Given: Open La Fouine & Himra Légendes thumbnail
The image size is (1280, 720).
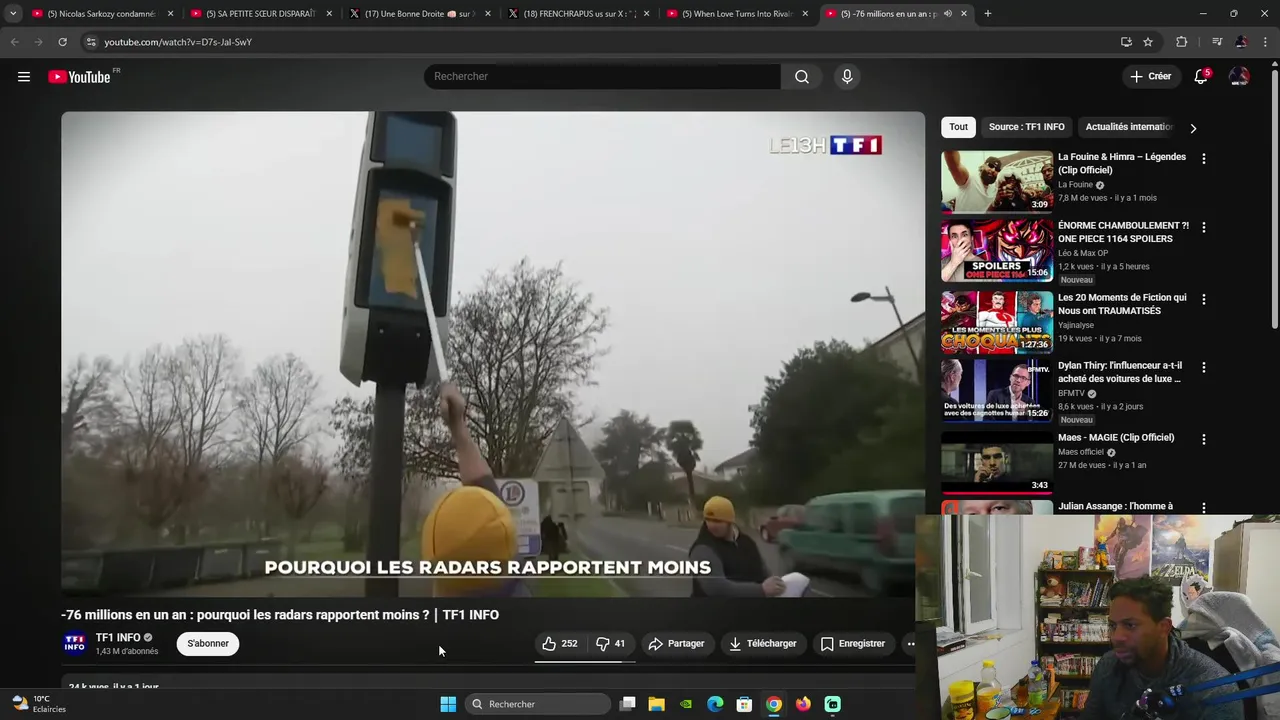Looking at the screenshot, I should [997, 182].
